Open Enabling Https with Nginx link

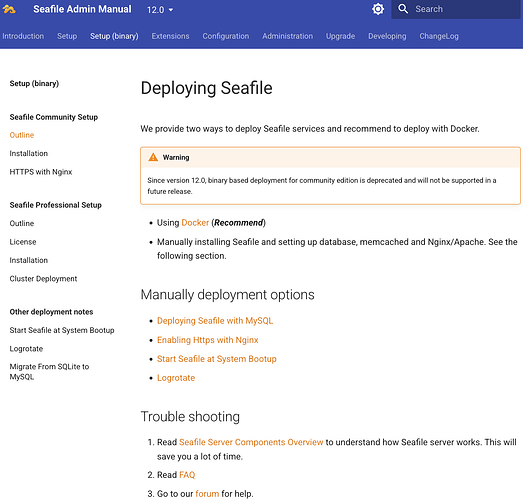pos(207,340)
